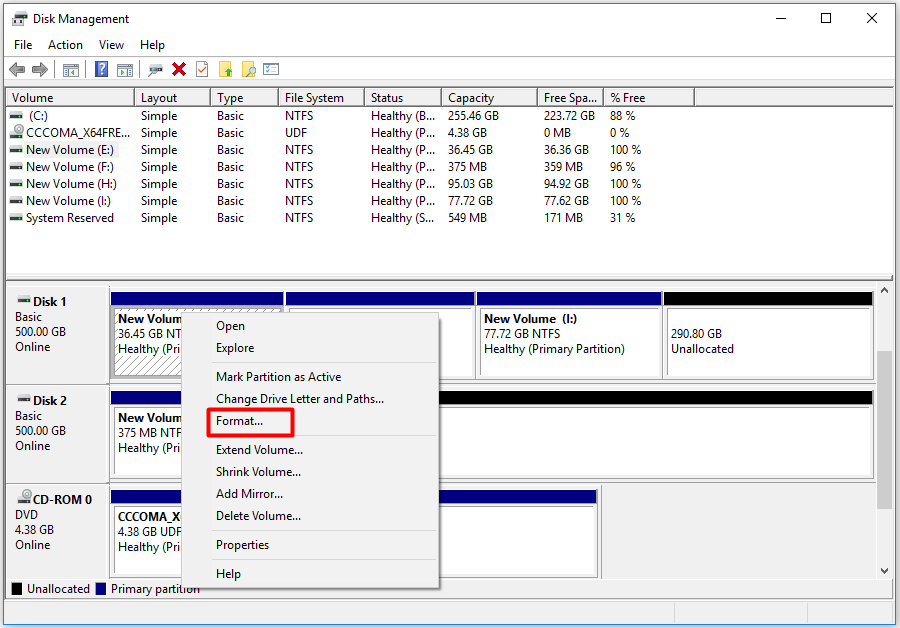Toggle the Show/Hide Console Tree icon
The image size is (900, 628).
tap(71, 70)
